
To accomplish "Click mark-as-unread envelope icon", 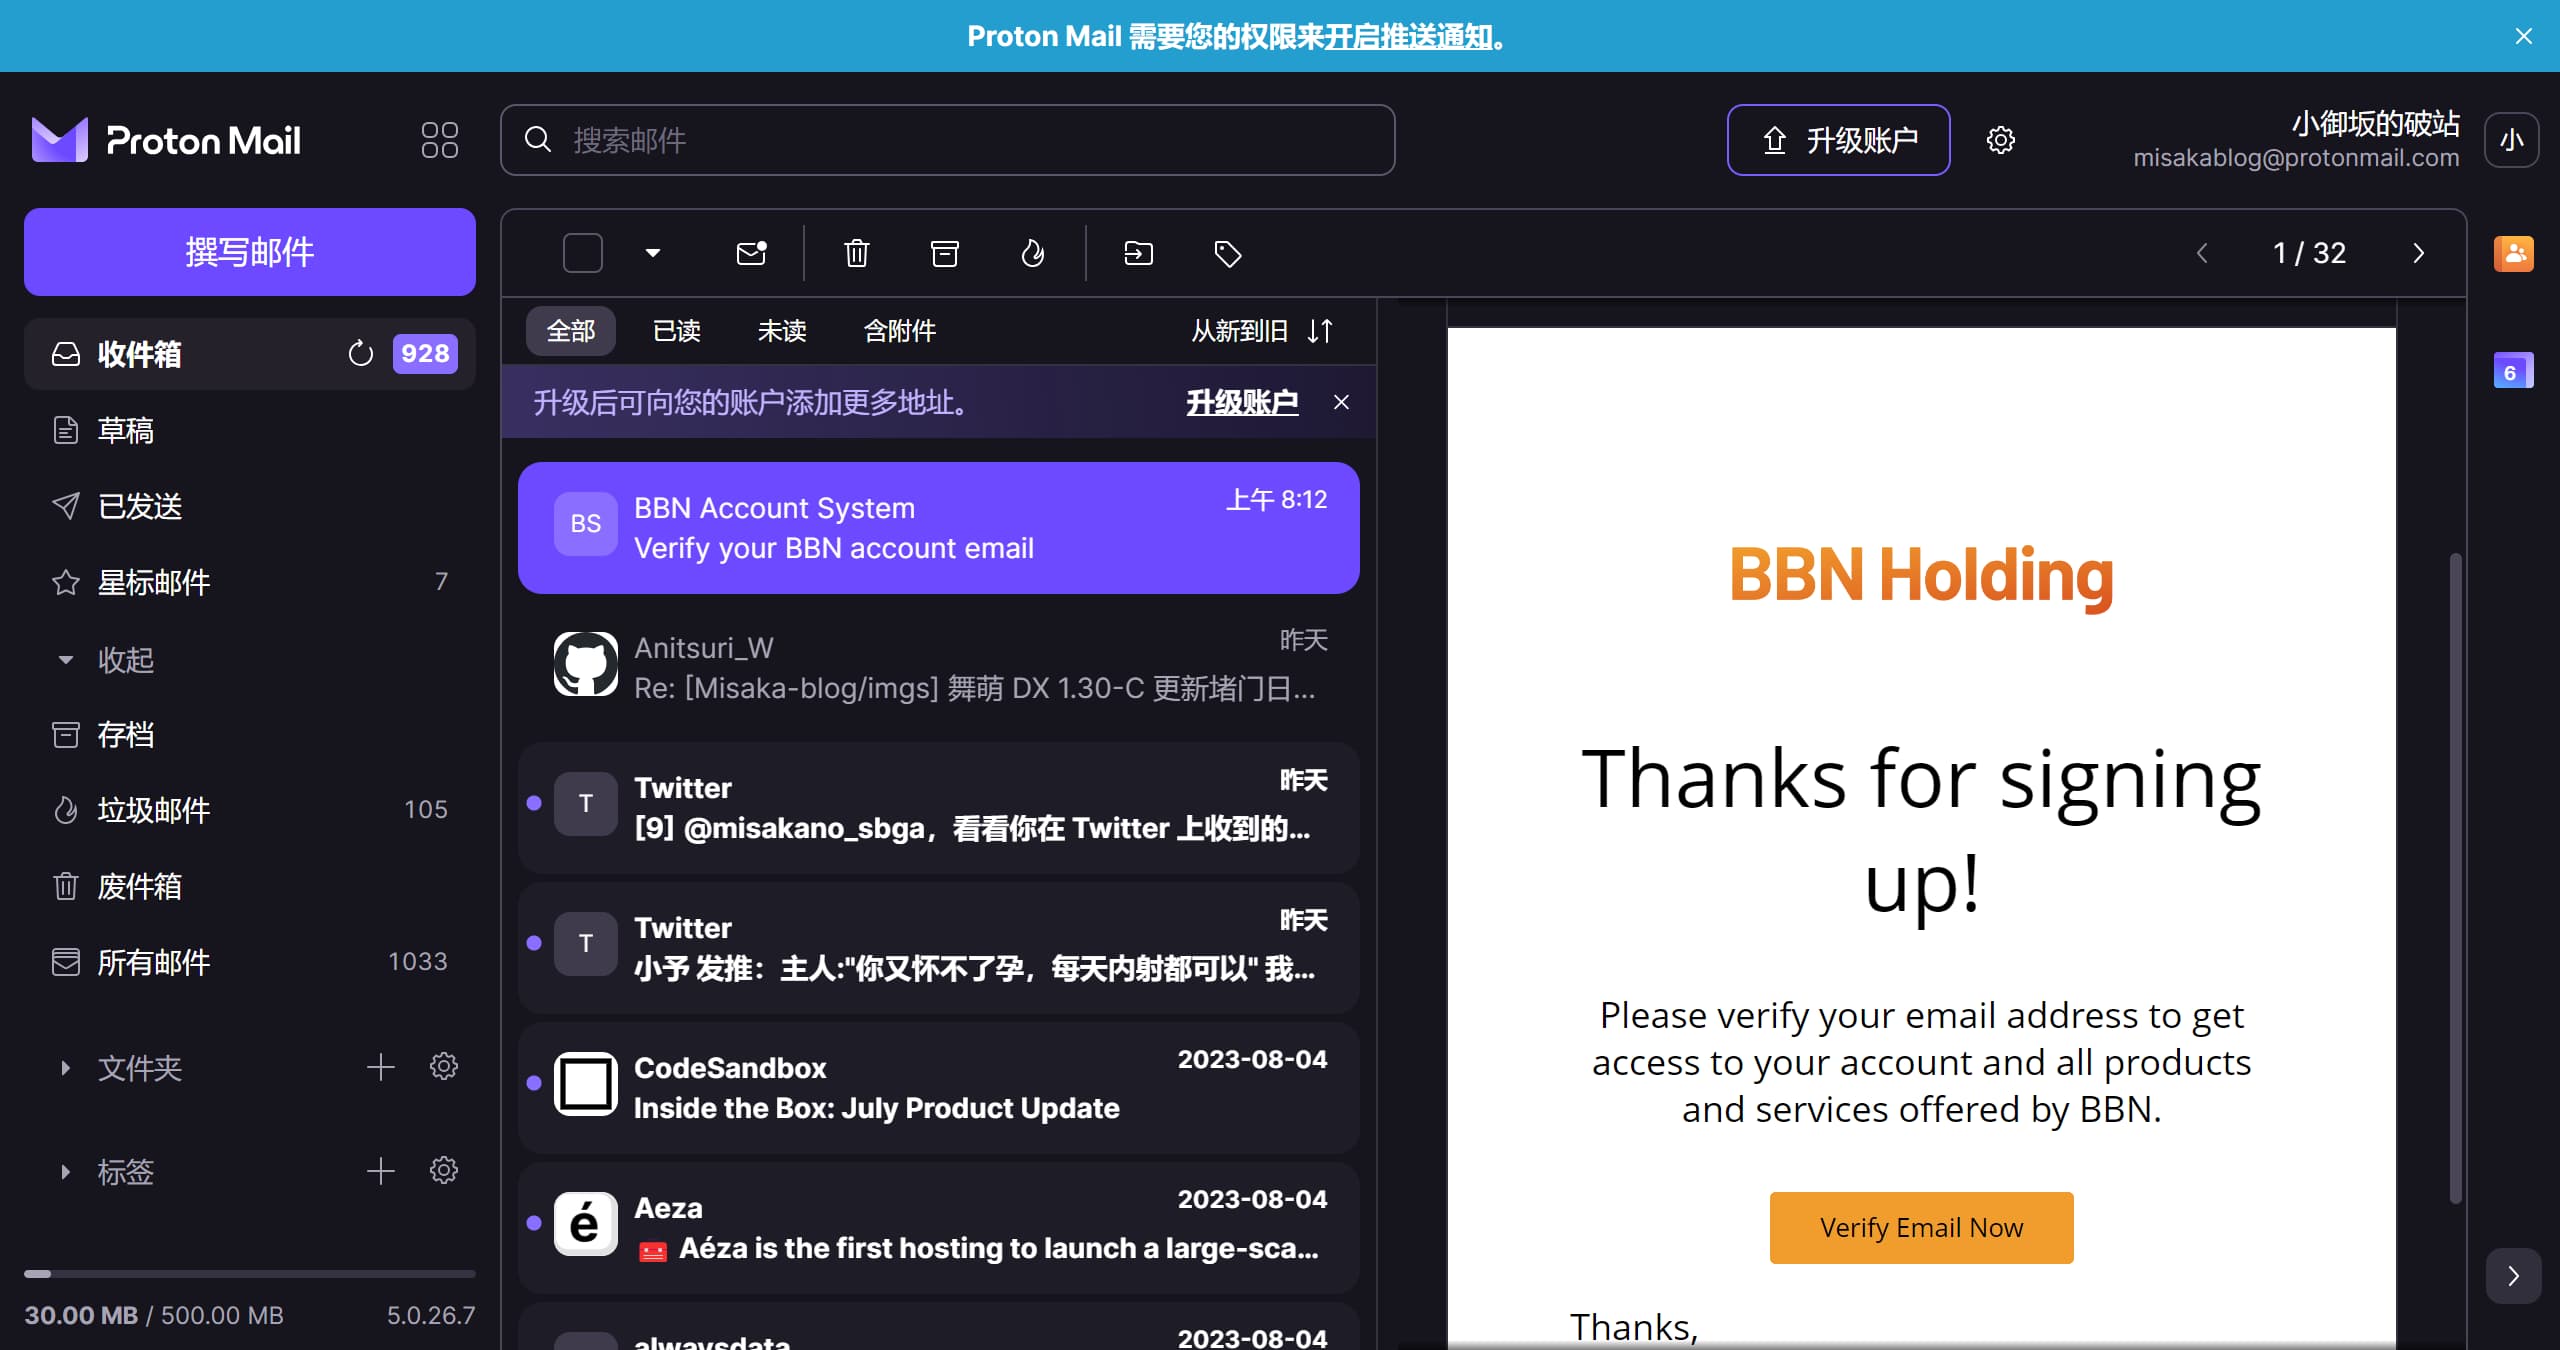I will [751, 253].
